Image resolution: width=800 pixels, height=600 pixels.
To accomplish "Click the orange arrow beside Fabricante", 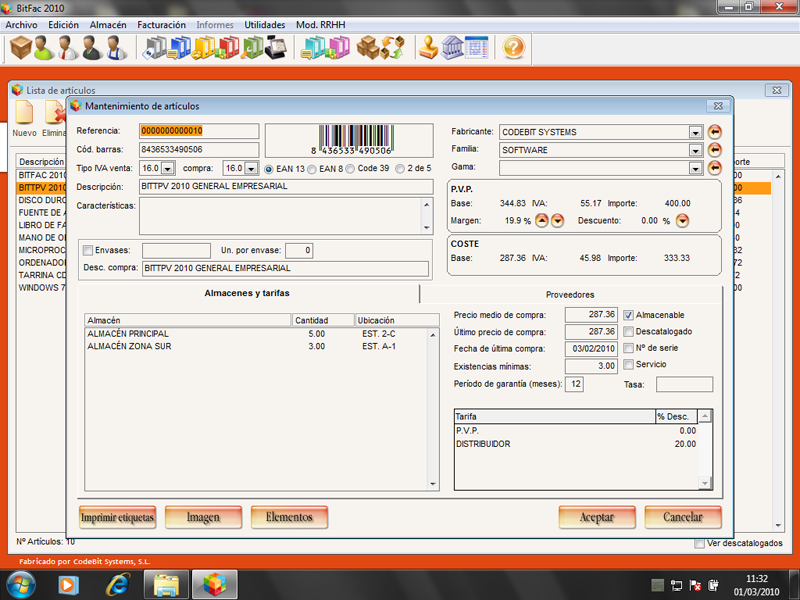I will coord(714,132).
